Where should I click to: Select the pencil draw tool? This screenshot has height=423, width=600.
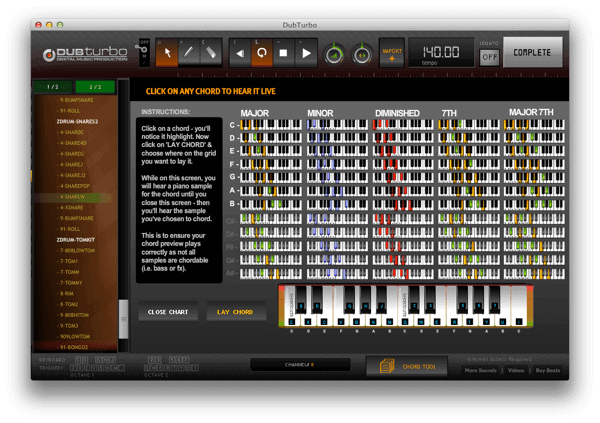(189, 53)
